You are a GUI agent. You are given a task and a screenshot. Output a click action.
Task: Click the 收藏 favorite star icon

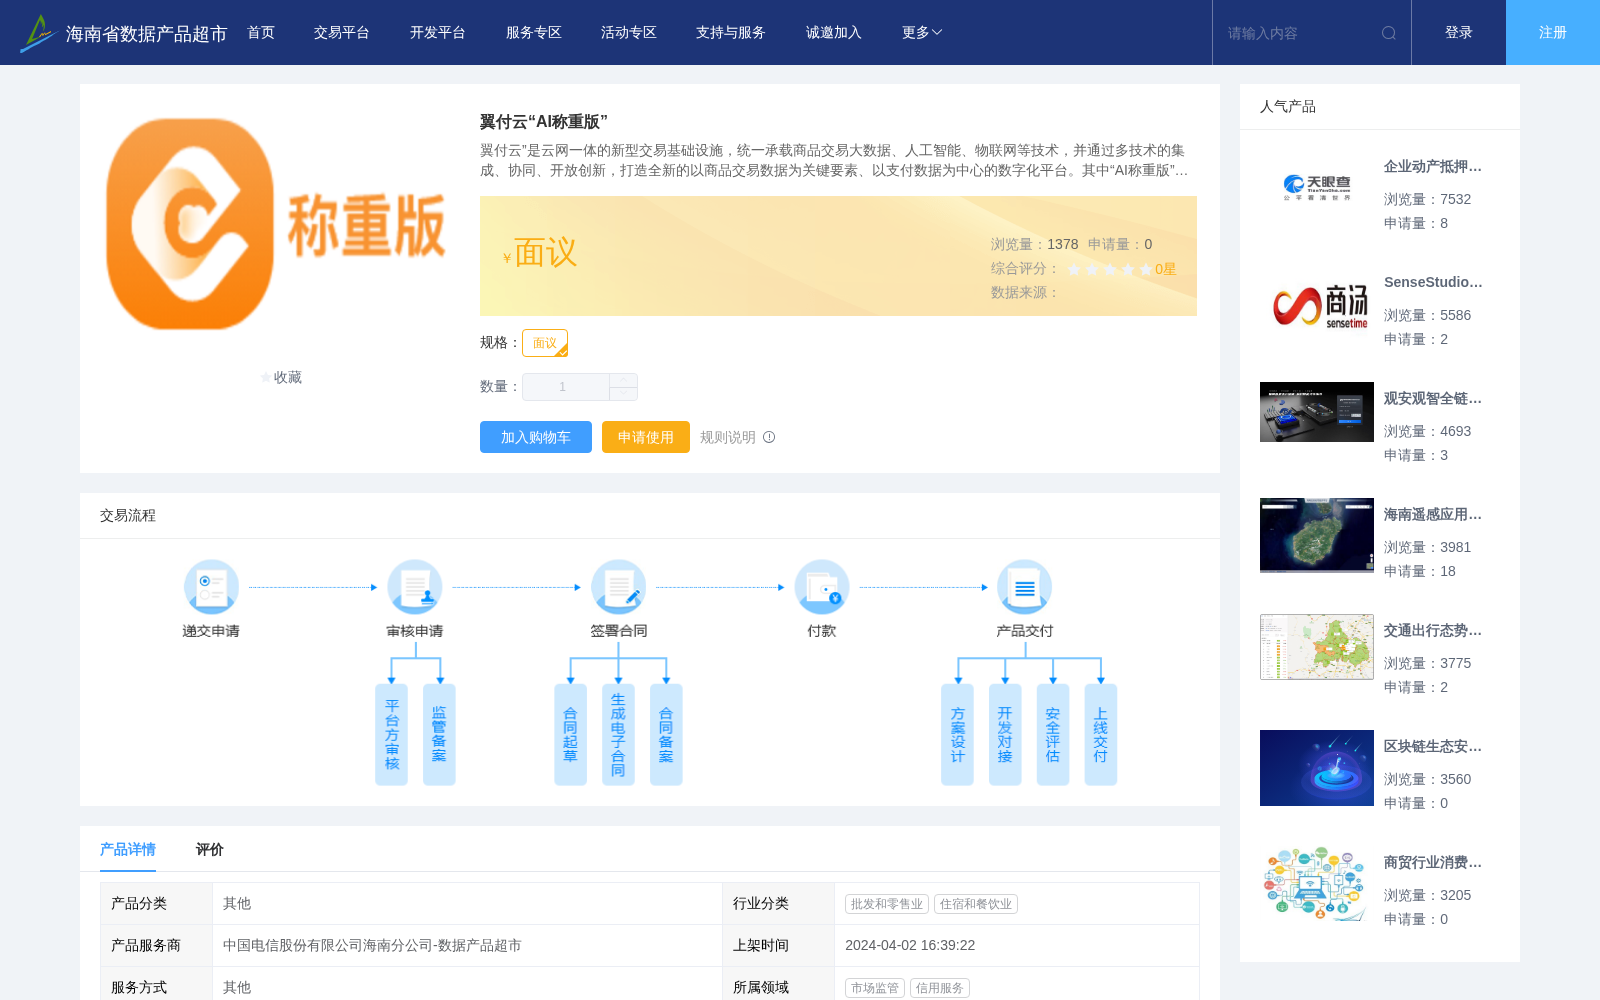(x=266, y=377)
